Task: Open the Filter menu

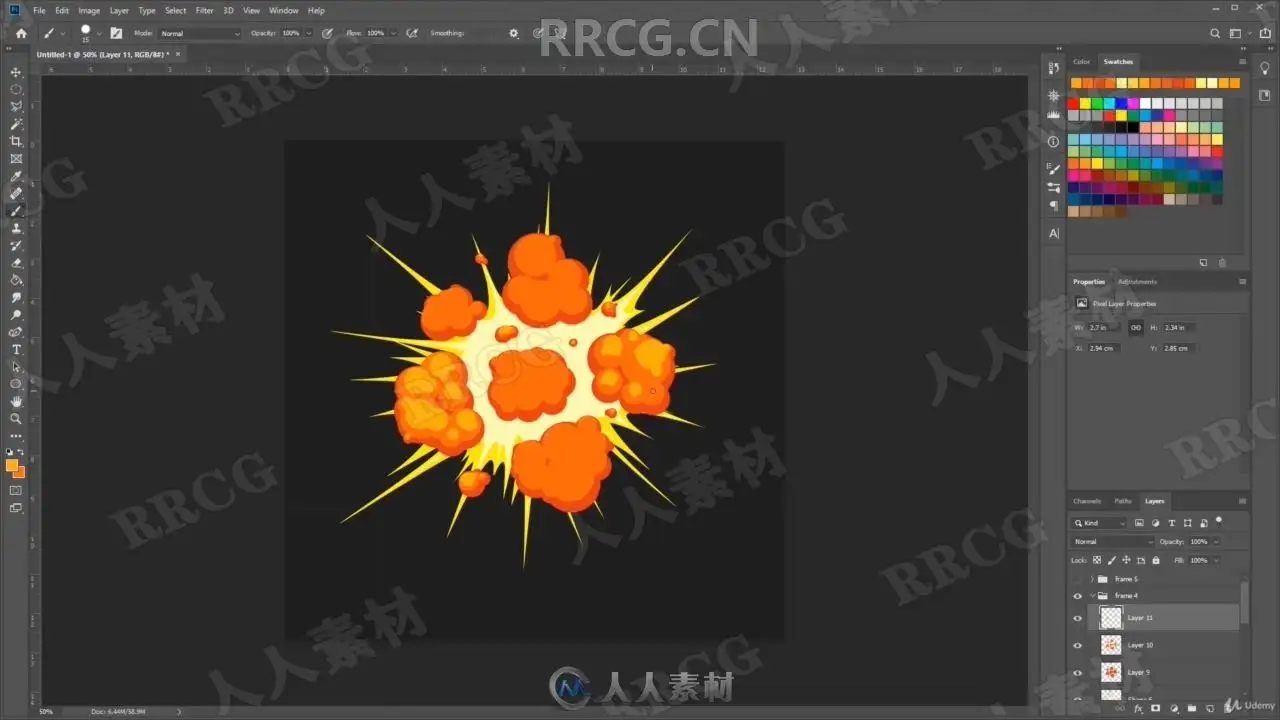Action: point(204,10)
